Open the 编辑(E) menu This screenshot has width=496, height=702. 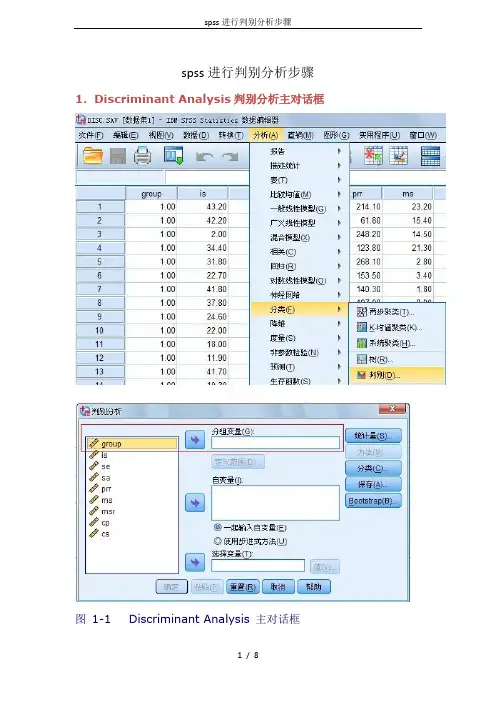[x=126, y=135]
